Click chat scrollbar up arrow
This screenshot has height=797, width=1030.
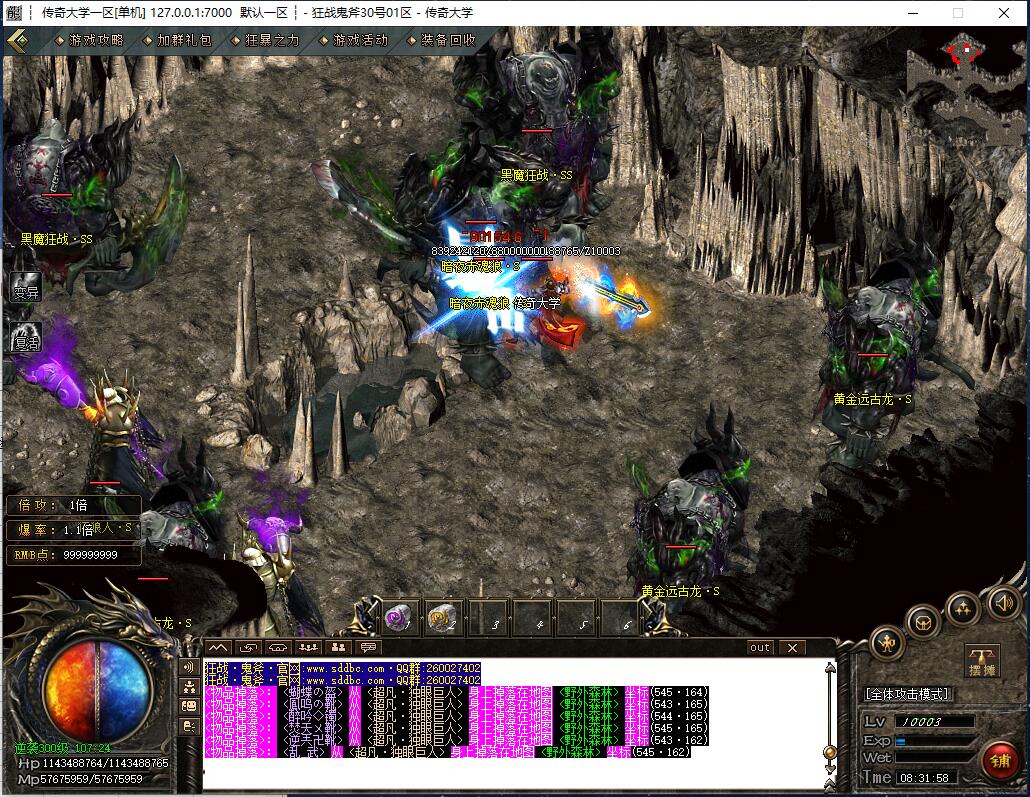(x=830, y=668)
